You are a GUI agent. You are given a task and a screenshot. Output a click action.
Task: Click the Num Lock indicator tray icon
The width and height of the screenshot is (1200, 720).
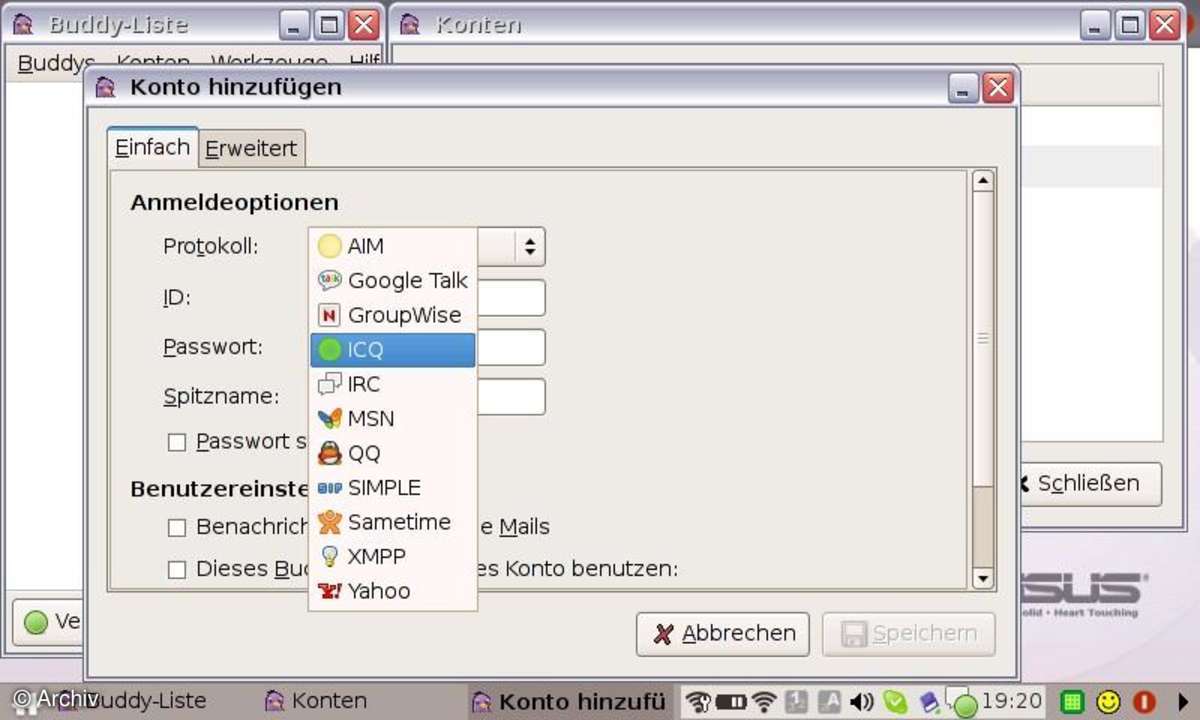797,702
